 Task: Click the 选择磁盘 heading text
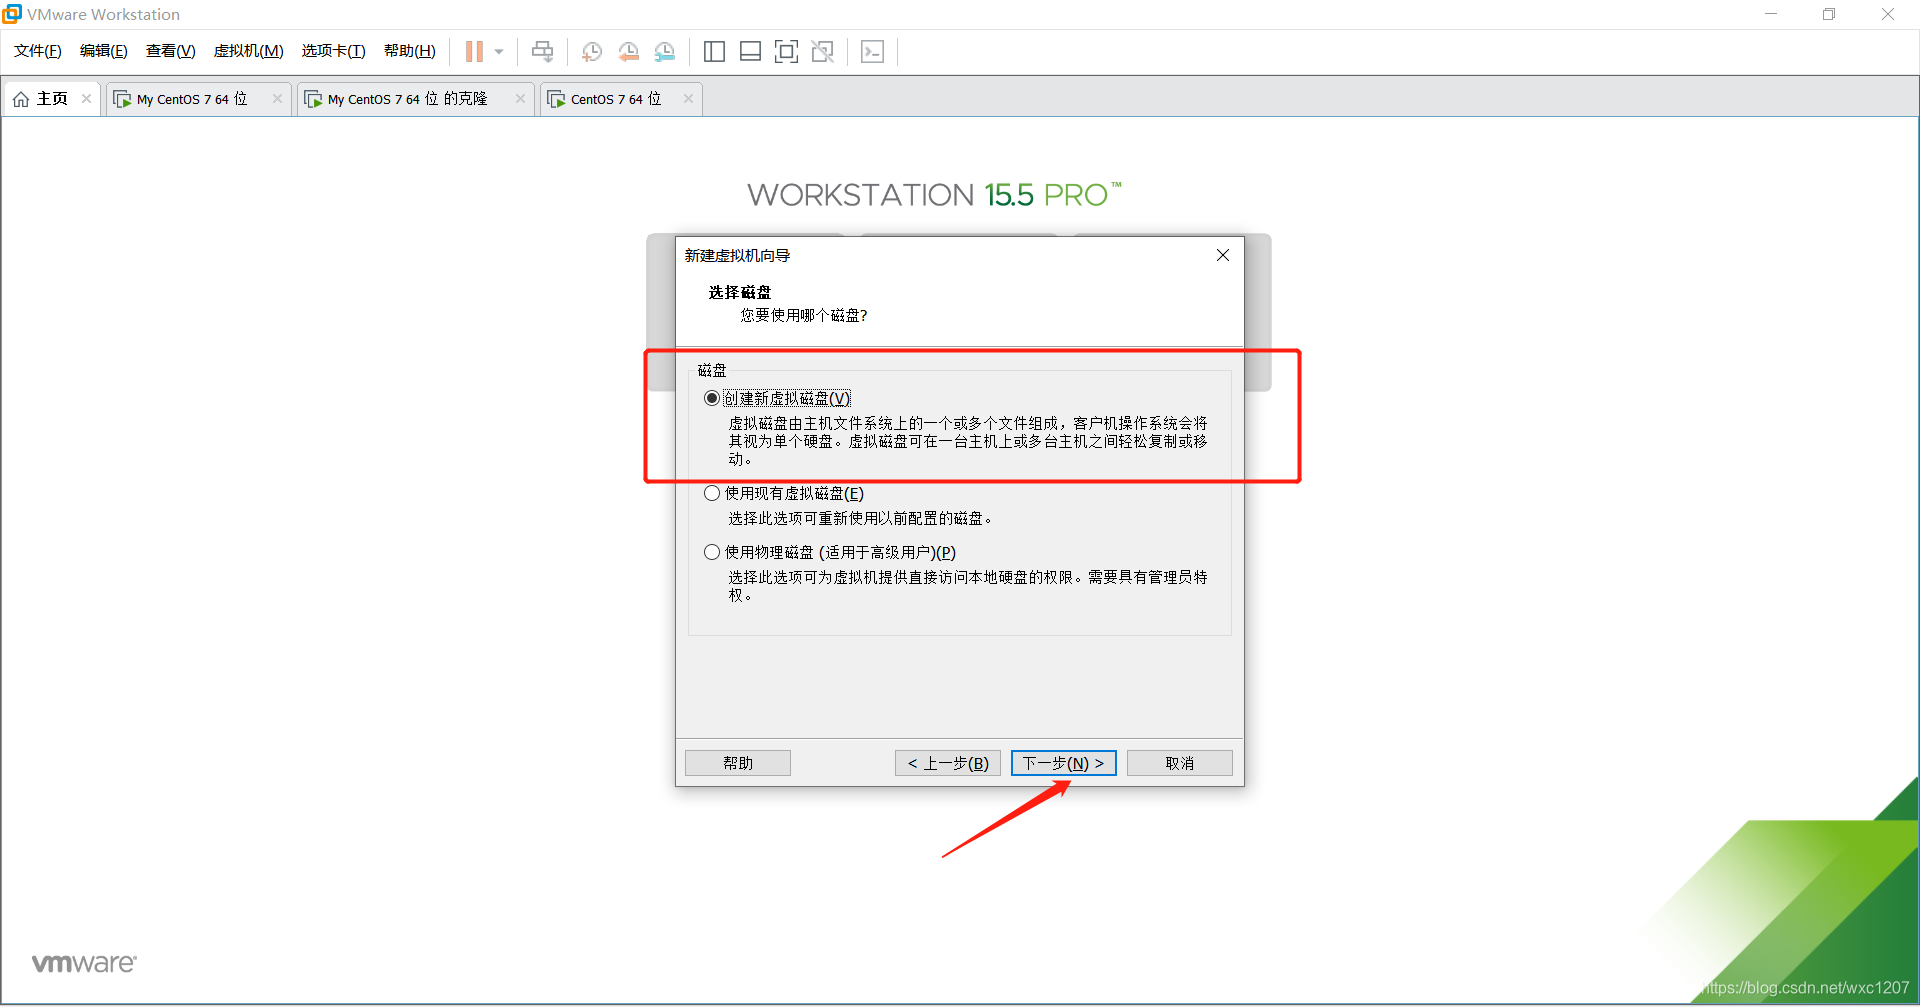point(740,292)
